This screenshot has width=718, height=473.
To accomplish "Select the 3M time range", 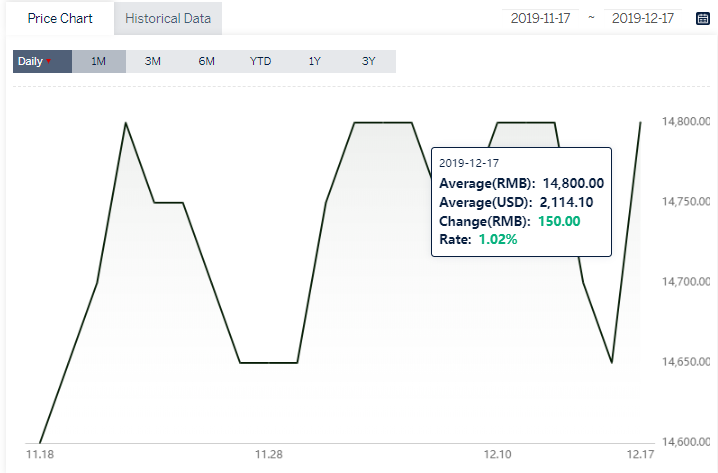I will [x=152, y=61].
